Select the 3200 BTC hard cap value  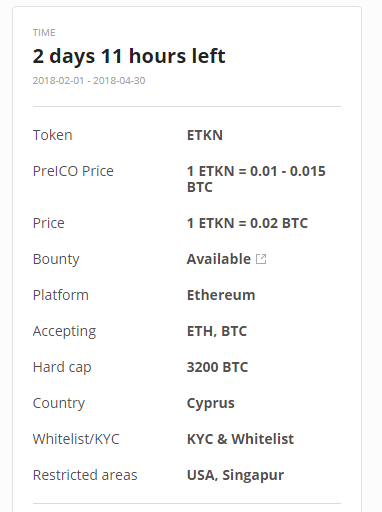click(x=217, y=367)
